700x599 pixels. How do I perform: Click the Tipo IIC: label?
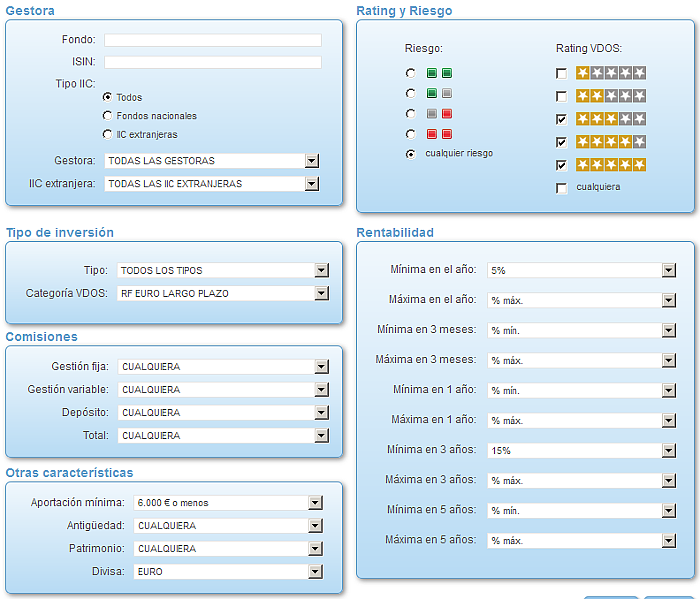[x=75, y=84]
